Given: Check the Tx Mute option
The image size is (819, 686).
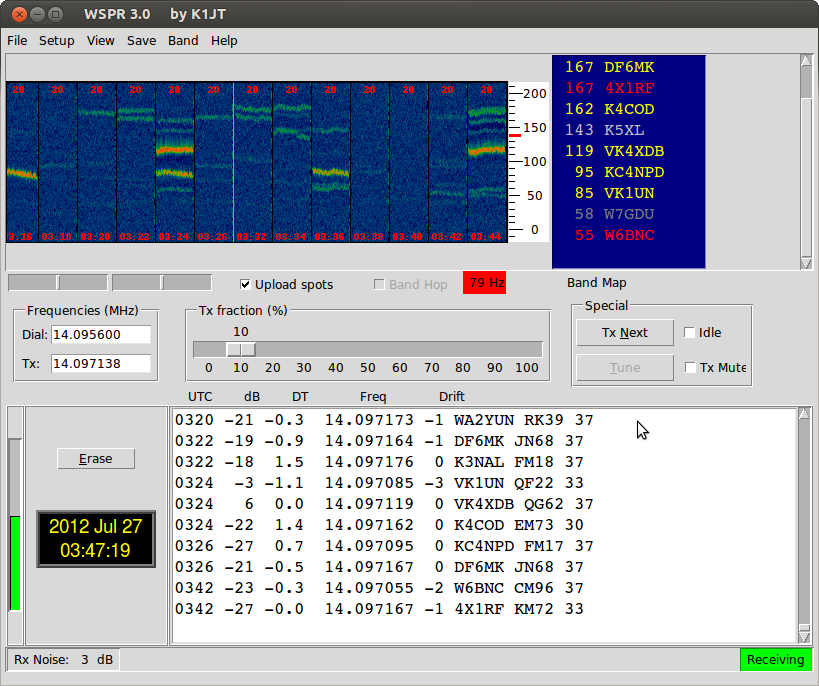Looking at the screenshot, I should pyautogui.click(x=690, y=368).
